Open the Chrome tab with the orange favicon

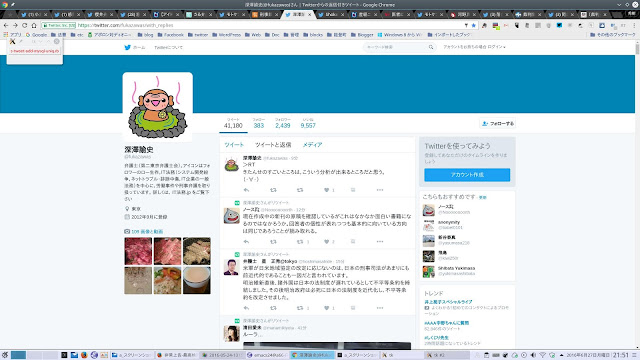[x=265, y=14]
